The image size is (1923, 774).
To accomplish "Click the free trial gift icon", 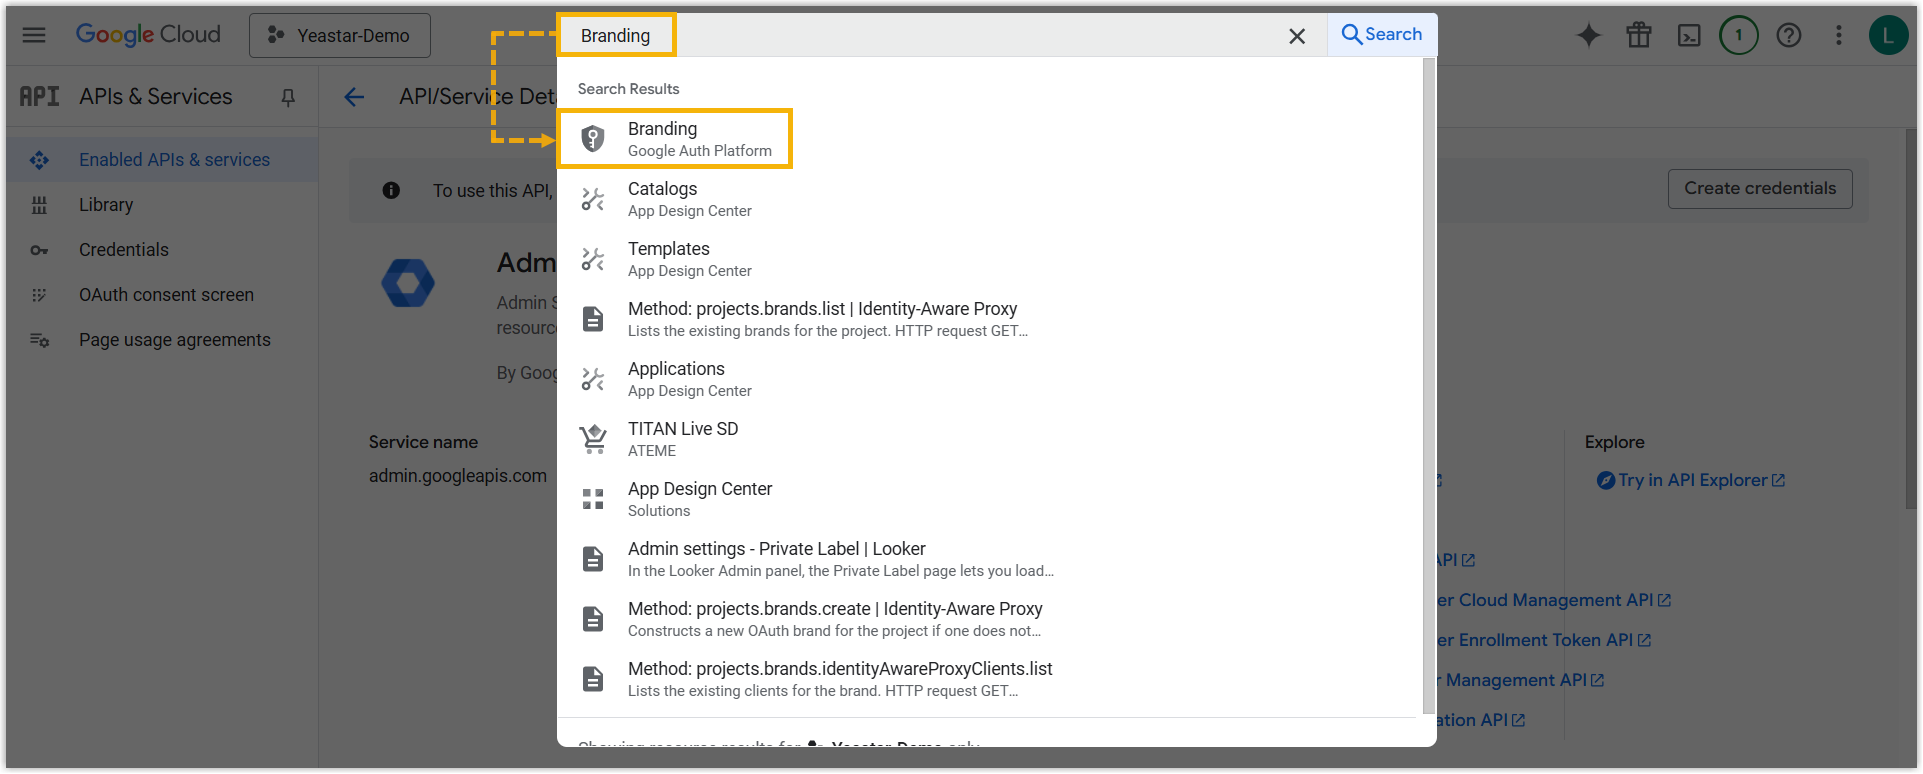I will click(1639, 36).
